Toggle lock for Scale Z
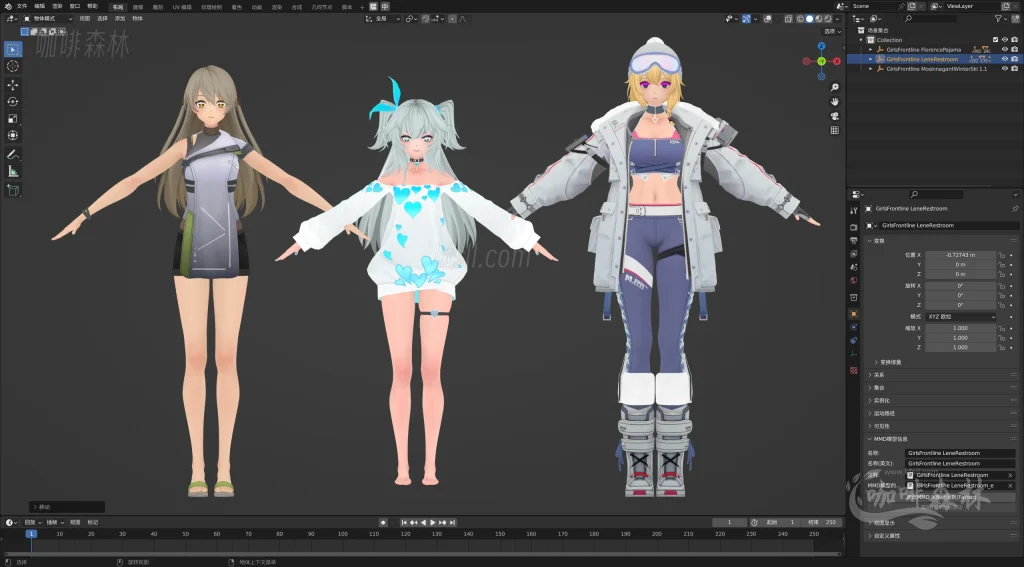The width and height of the screenshot is (1024, 567). coord(1001,347)
